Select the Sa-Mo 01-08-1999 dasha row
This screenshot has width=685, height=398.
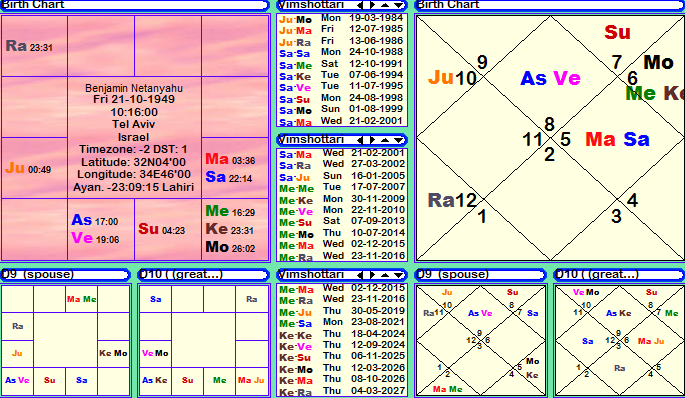(342, 110)
